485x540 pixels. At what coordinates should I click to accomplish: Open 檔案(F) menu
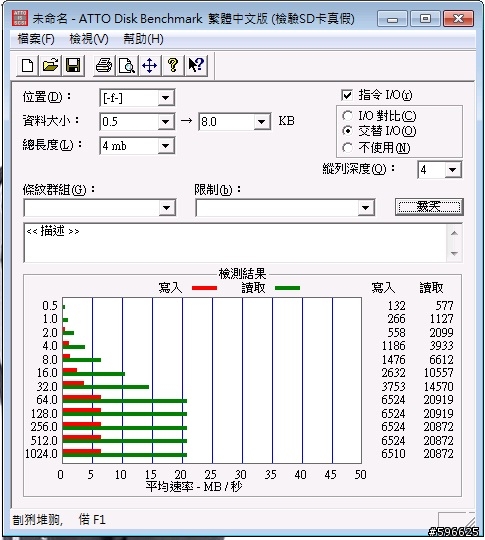click(x=36, y=39)
